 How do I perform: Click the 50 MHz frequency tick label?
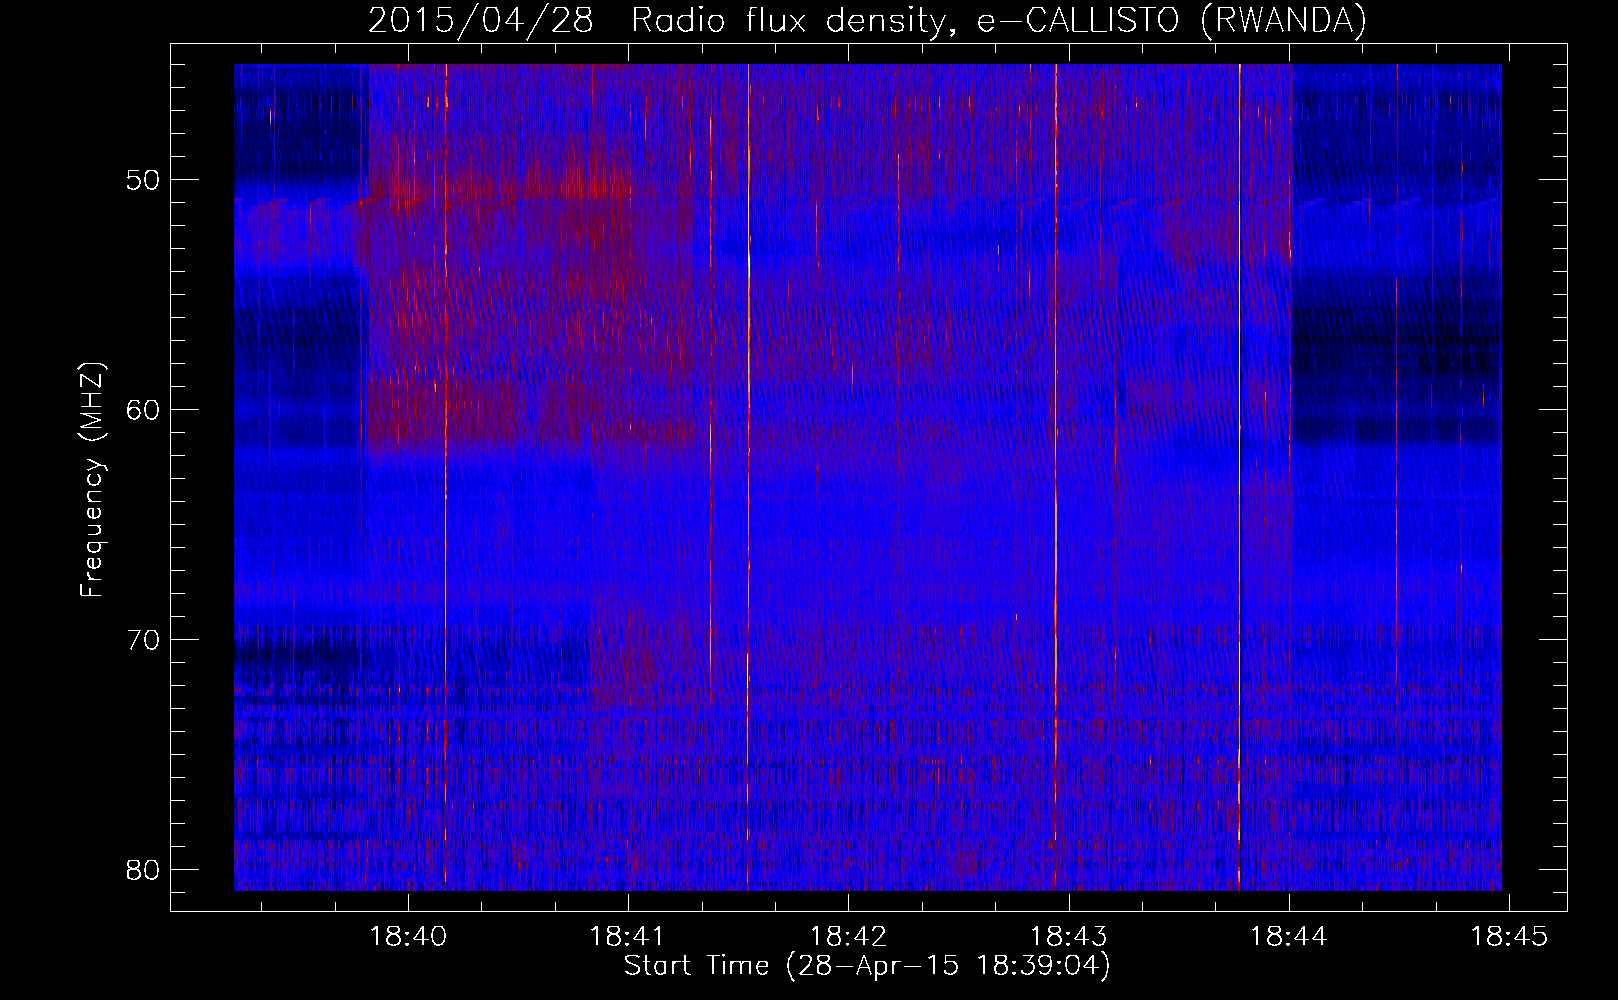(x=145, y=181)
